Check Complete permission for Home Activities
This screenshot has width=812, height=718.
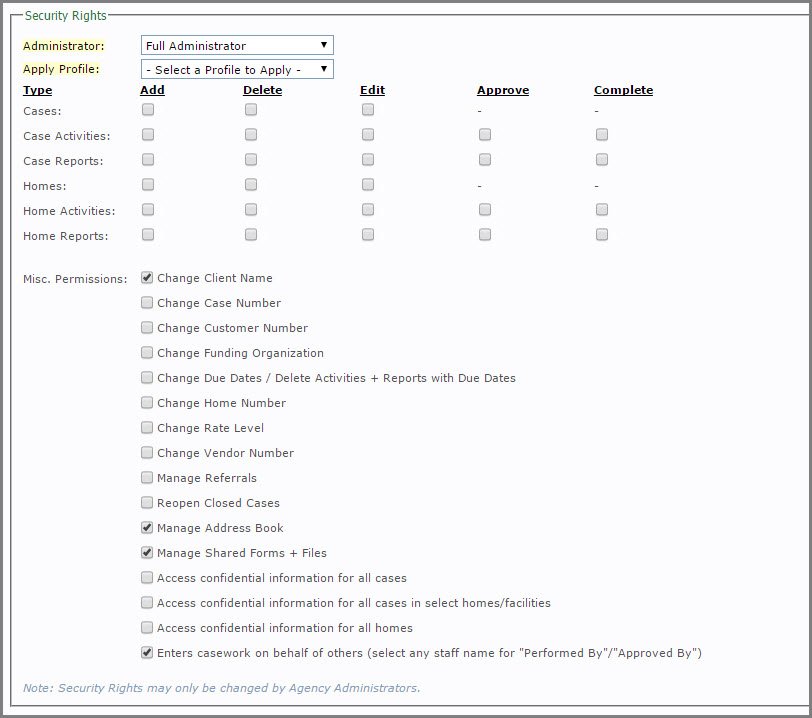tap(602, 209)
